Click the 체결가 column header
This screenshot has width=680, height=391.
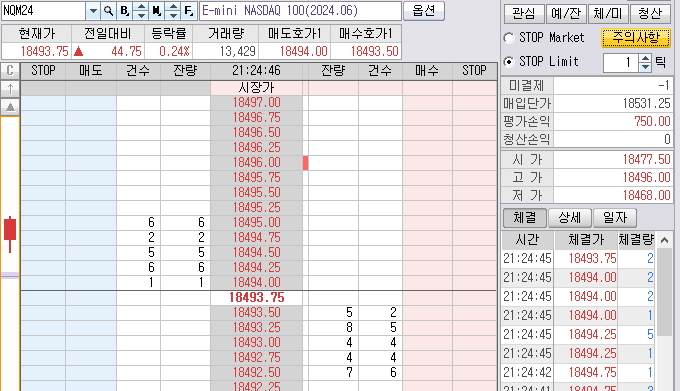(x=586, y=240)
